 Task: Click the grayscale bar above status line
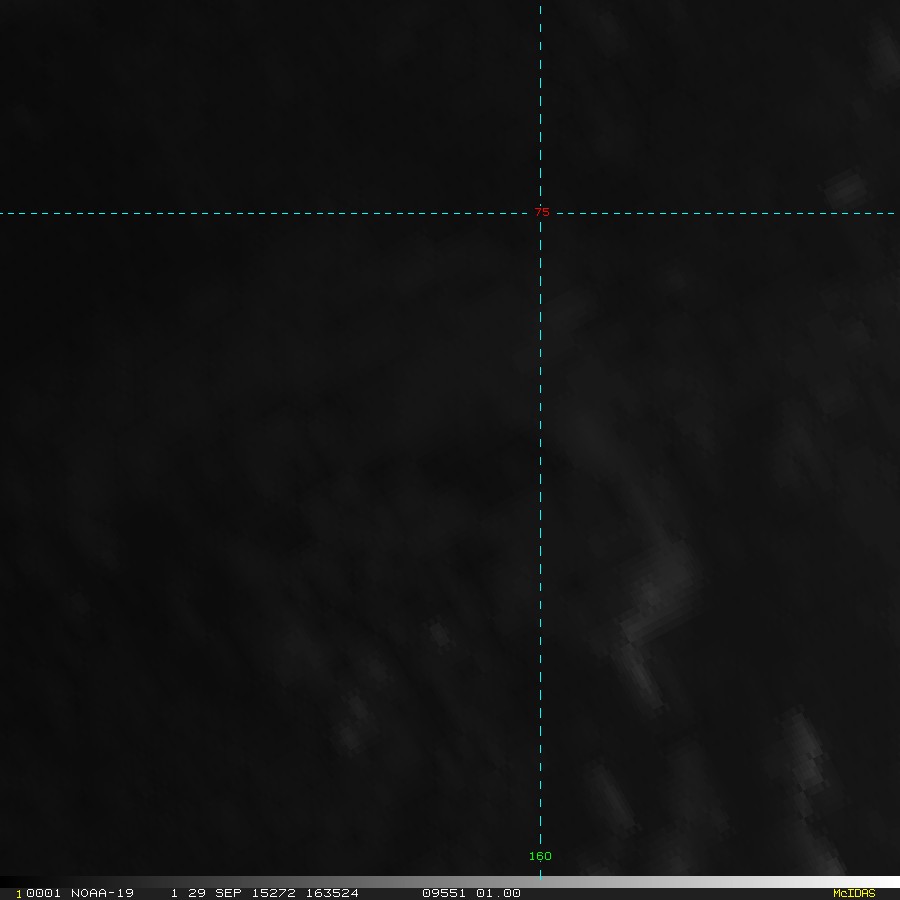(450, 882)
